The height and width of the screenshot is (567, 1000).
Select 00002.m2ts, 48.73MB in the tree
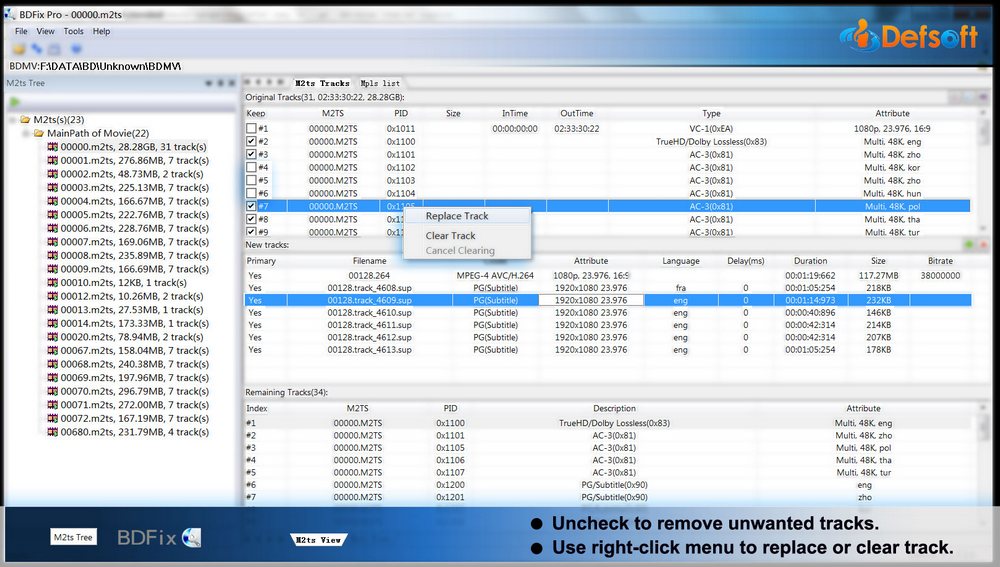click(x=132, y=174)
